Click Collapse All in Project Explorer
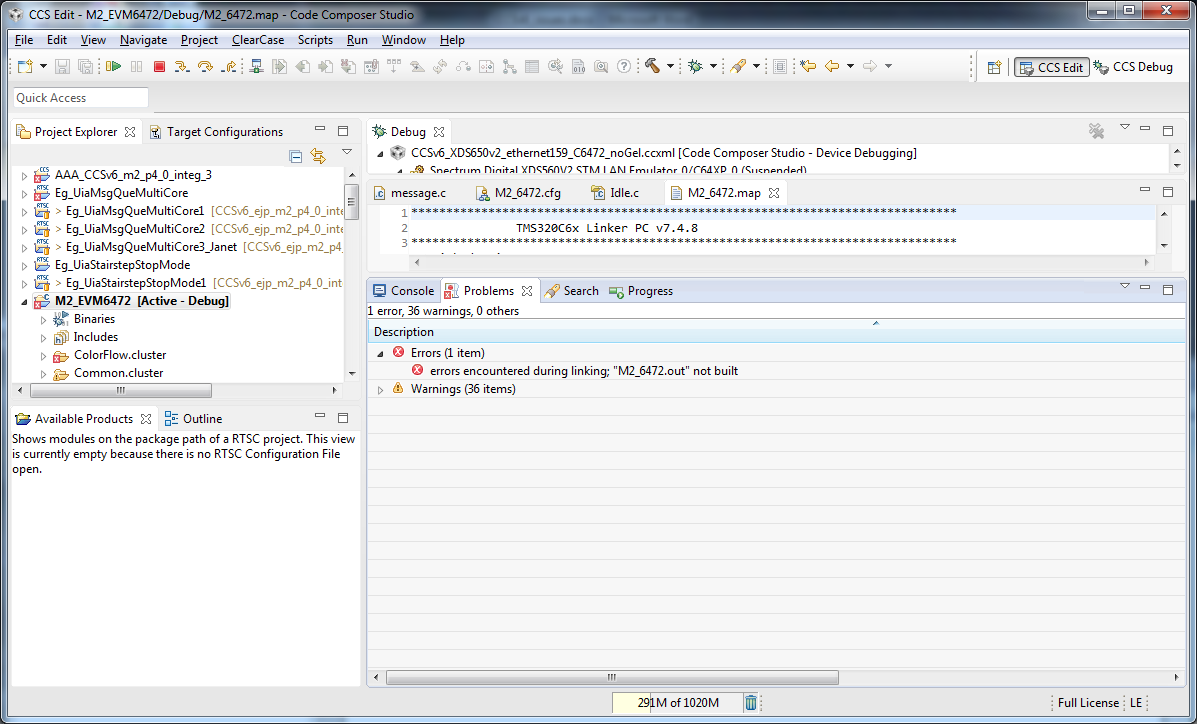 [296, 157]
